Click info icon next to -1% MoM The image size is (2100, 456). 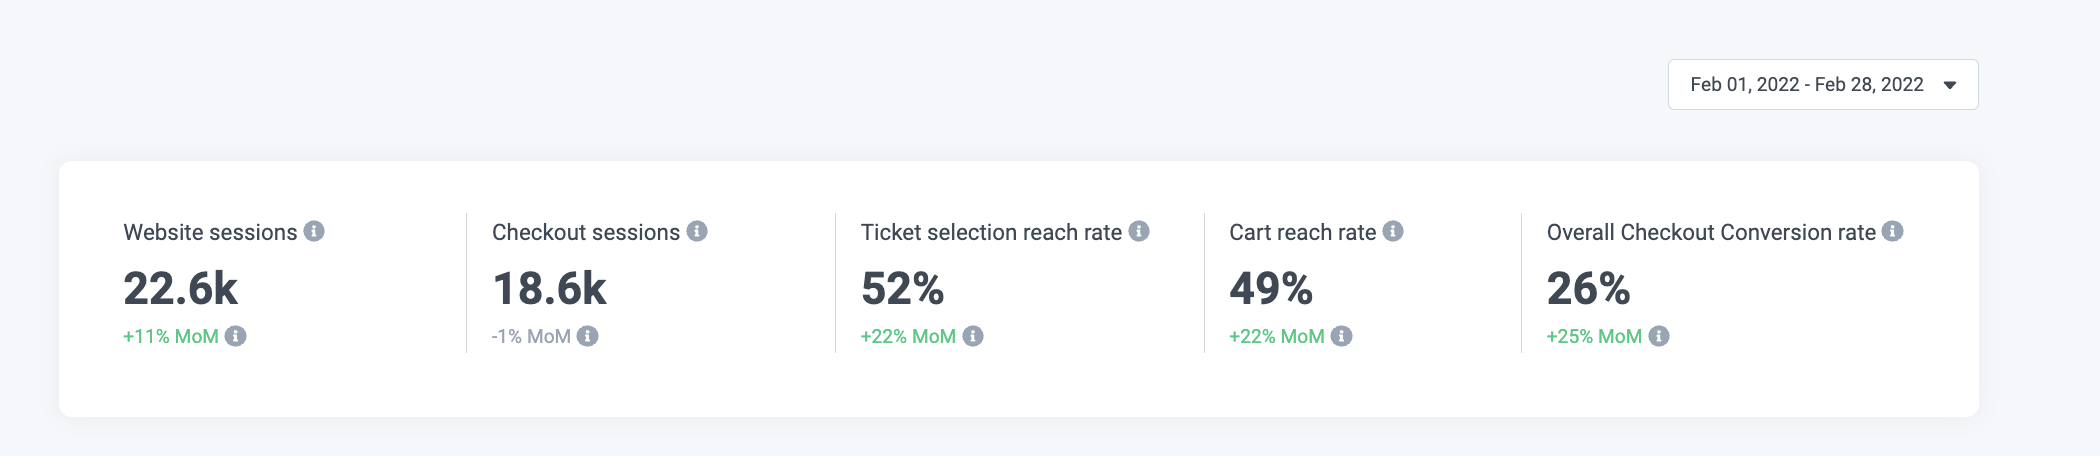pyautogui.click(x=588, y=336)
